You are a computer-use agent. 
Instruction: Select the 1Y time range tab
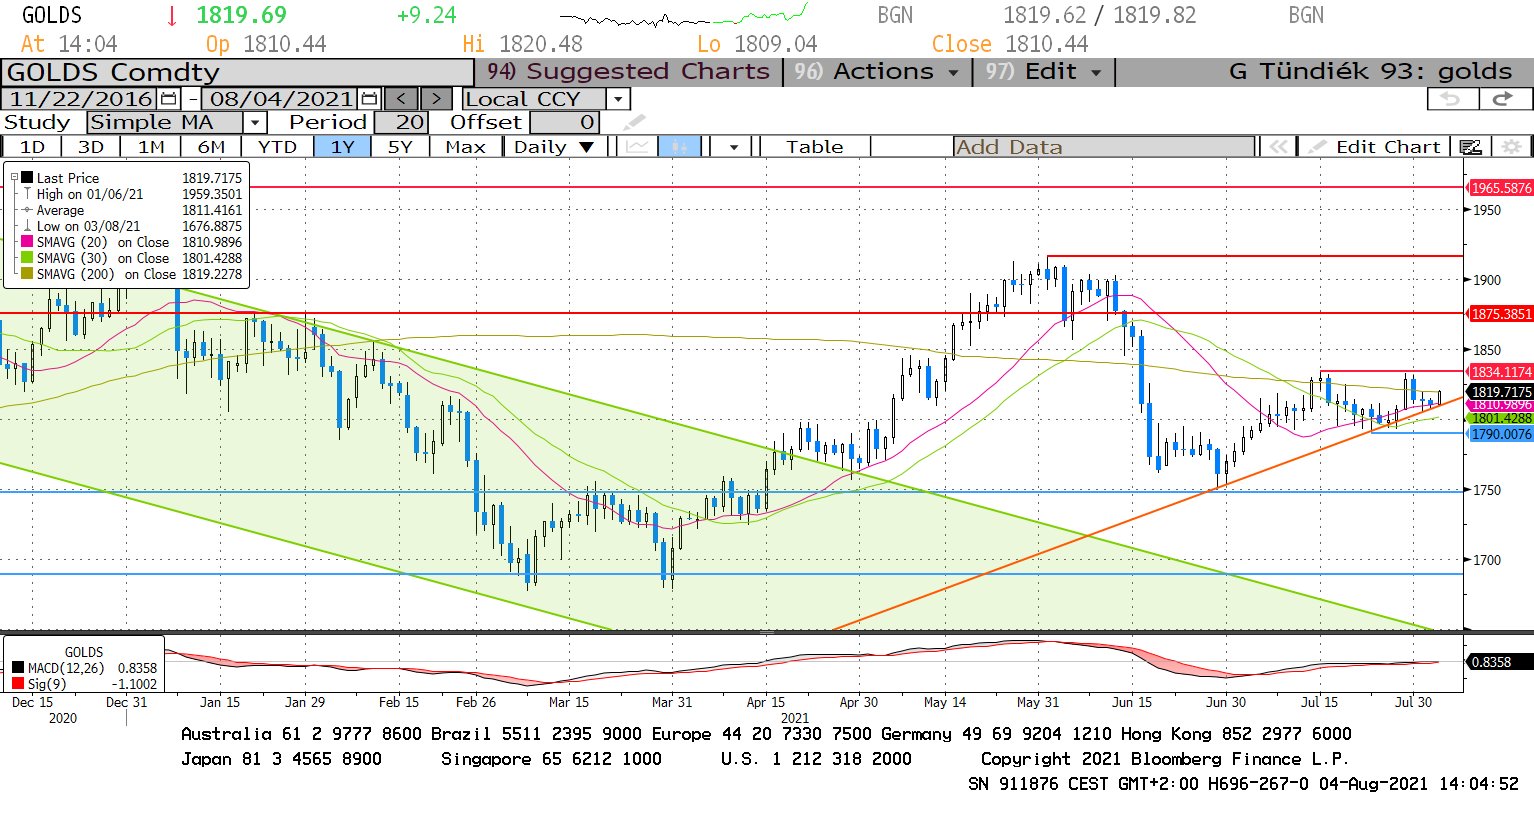[343, 147]
